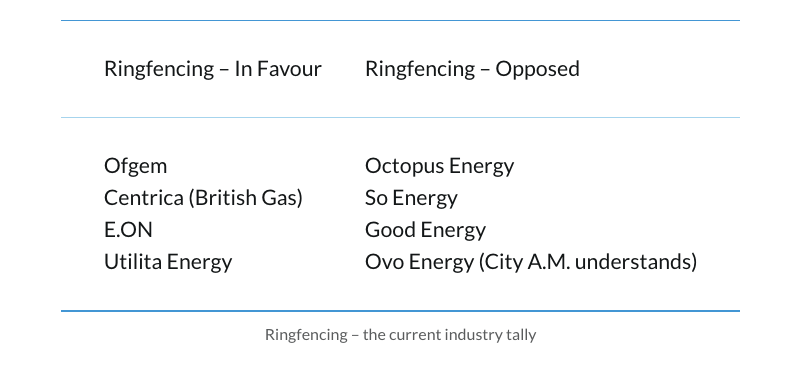
Task: Click the 'City A.M. understands' note
Action: (x=587, y=262)
